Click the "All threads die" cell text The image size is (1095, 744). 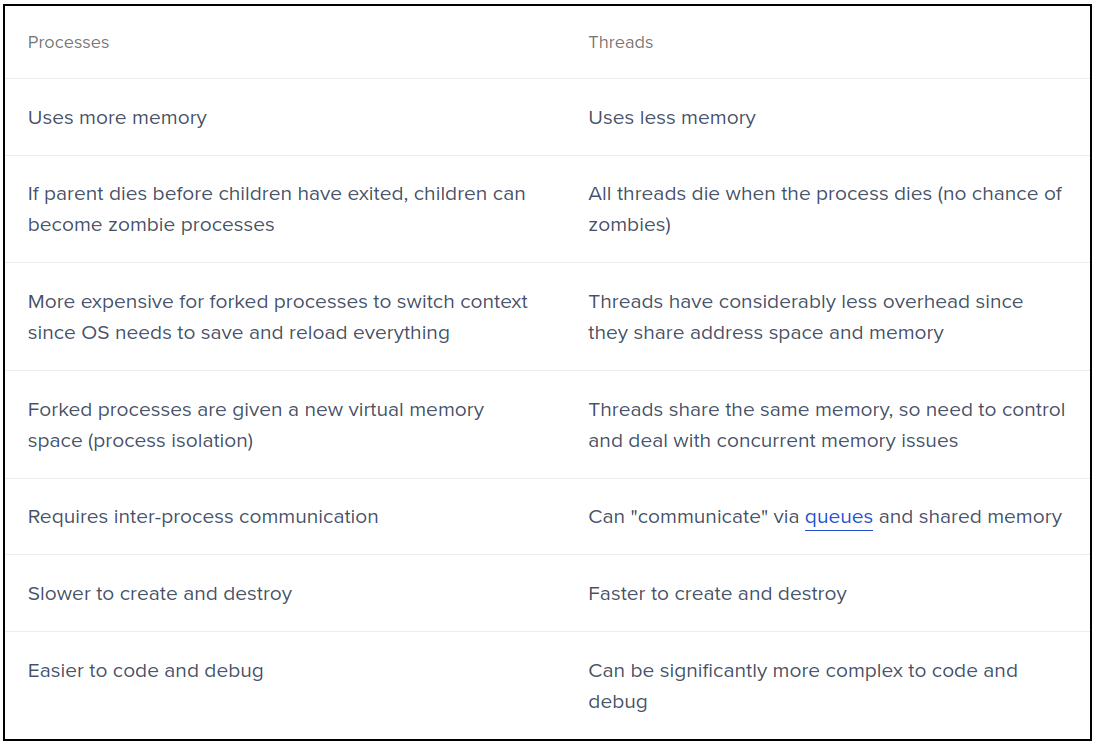click(824, 194)
